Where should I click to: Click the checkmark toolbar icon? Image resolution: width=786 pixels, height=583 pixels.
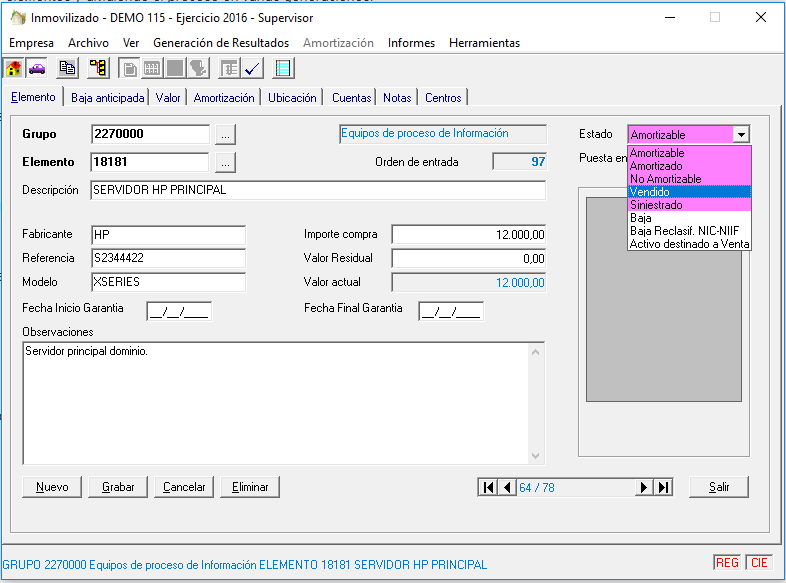[252, 68]
